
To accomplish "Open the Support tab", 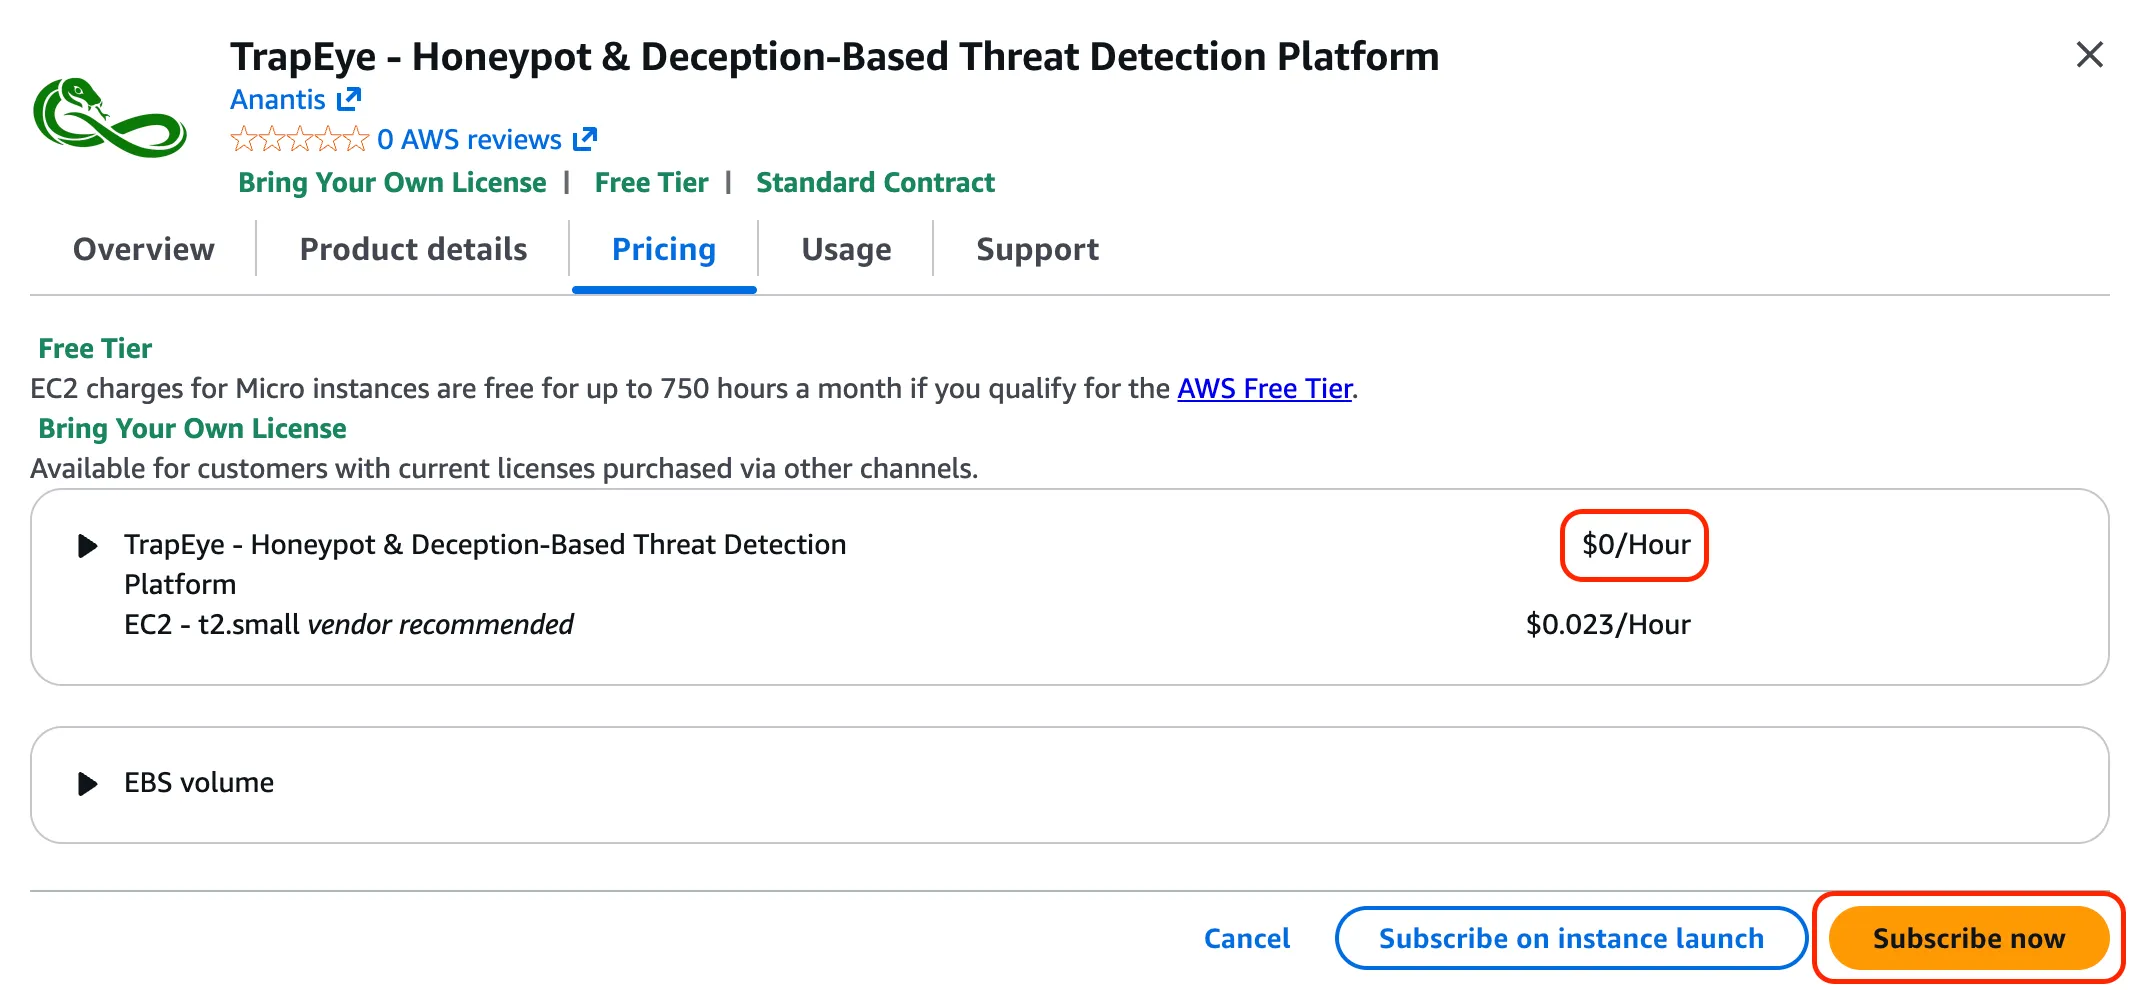I will pyautogui.click(x=1037, y=249).
